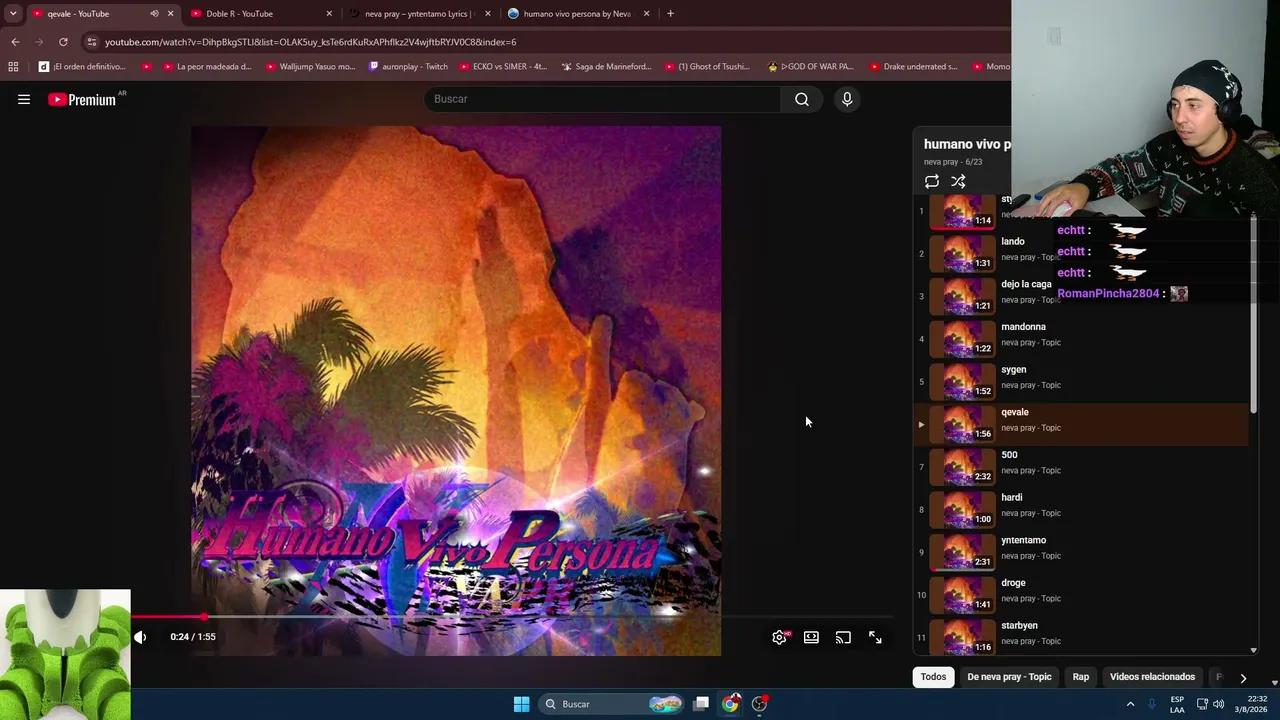
Task: Reload the current page
Action: pyautogui.click(x=63, y=42)
